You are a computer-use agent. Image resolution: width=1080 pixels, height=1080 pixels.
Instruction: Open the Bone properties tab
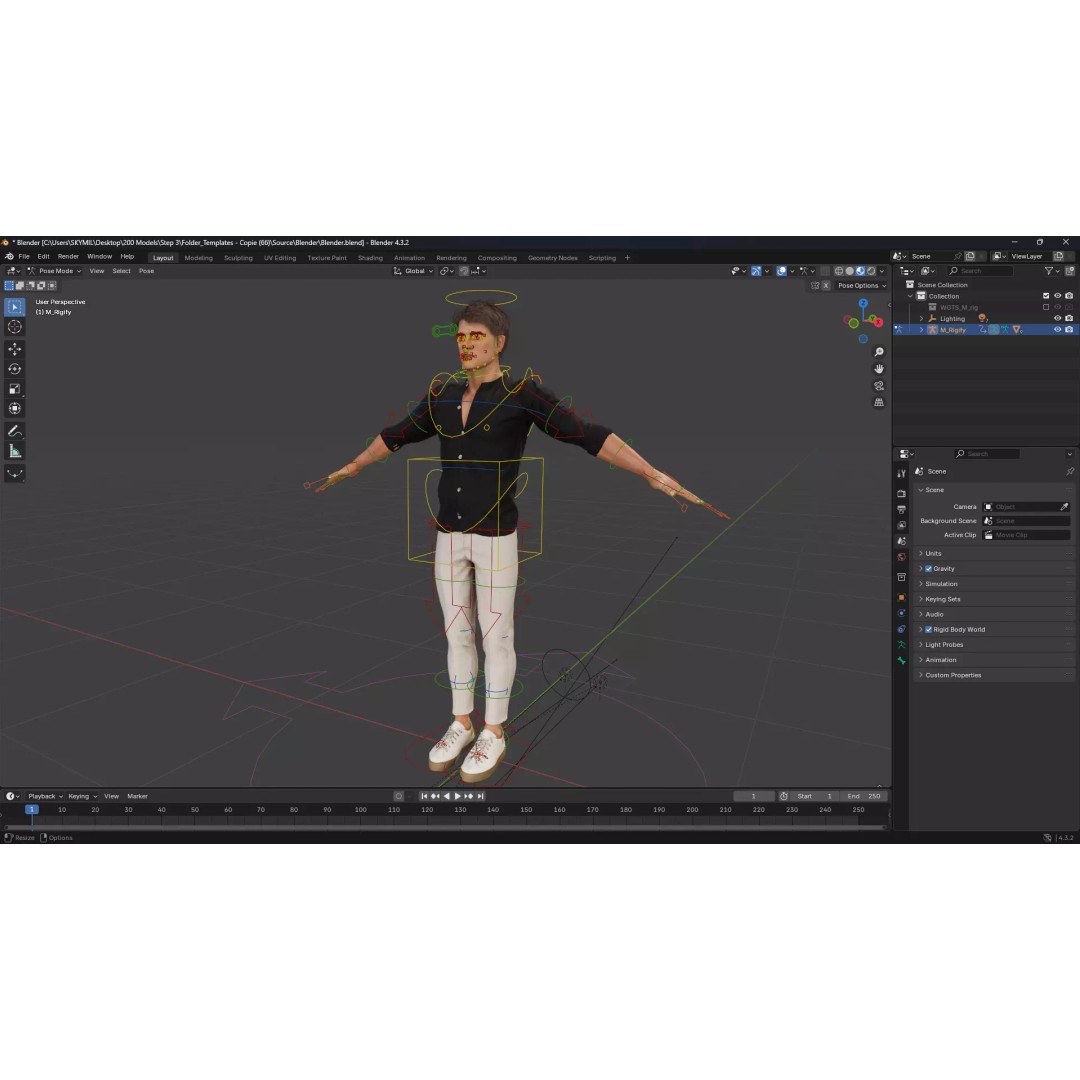click(x=901, y=661)
